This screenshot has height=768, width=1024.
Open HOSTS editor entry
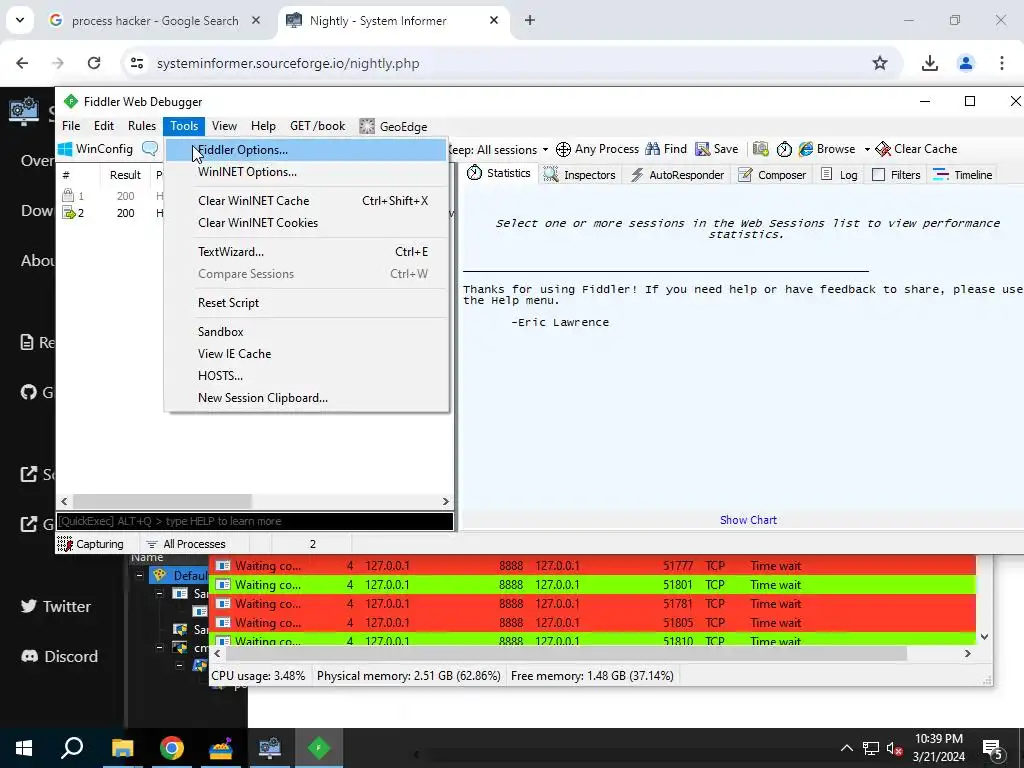pyautogui.click(x=306, y=376)
